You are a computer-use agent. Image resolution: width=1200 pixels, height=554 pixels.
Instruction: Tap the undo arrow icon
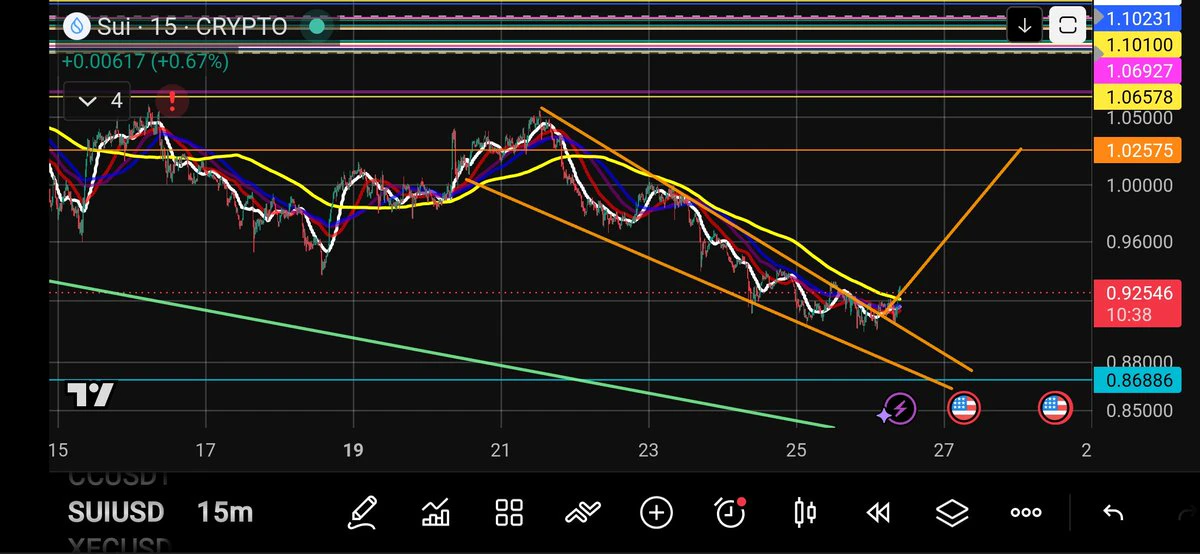pos(1112,513)
